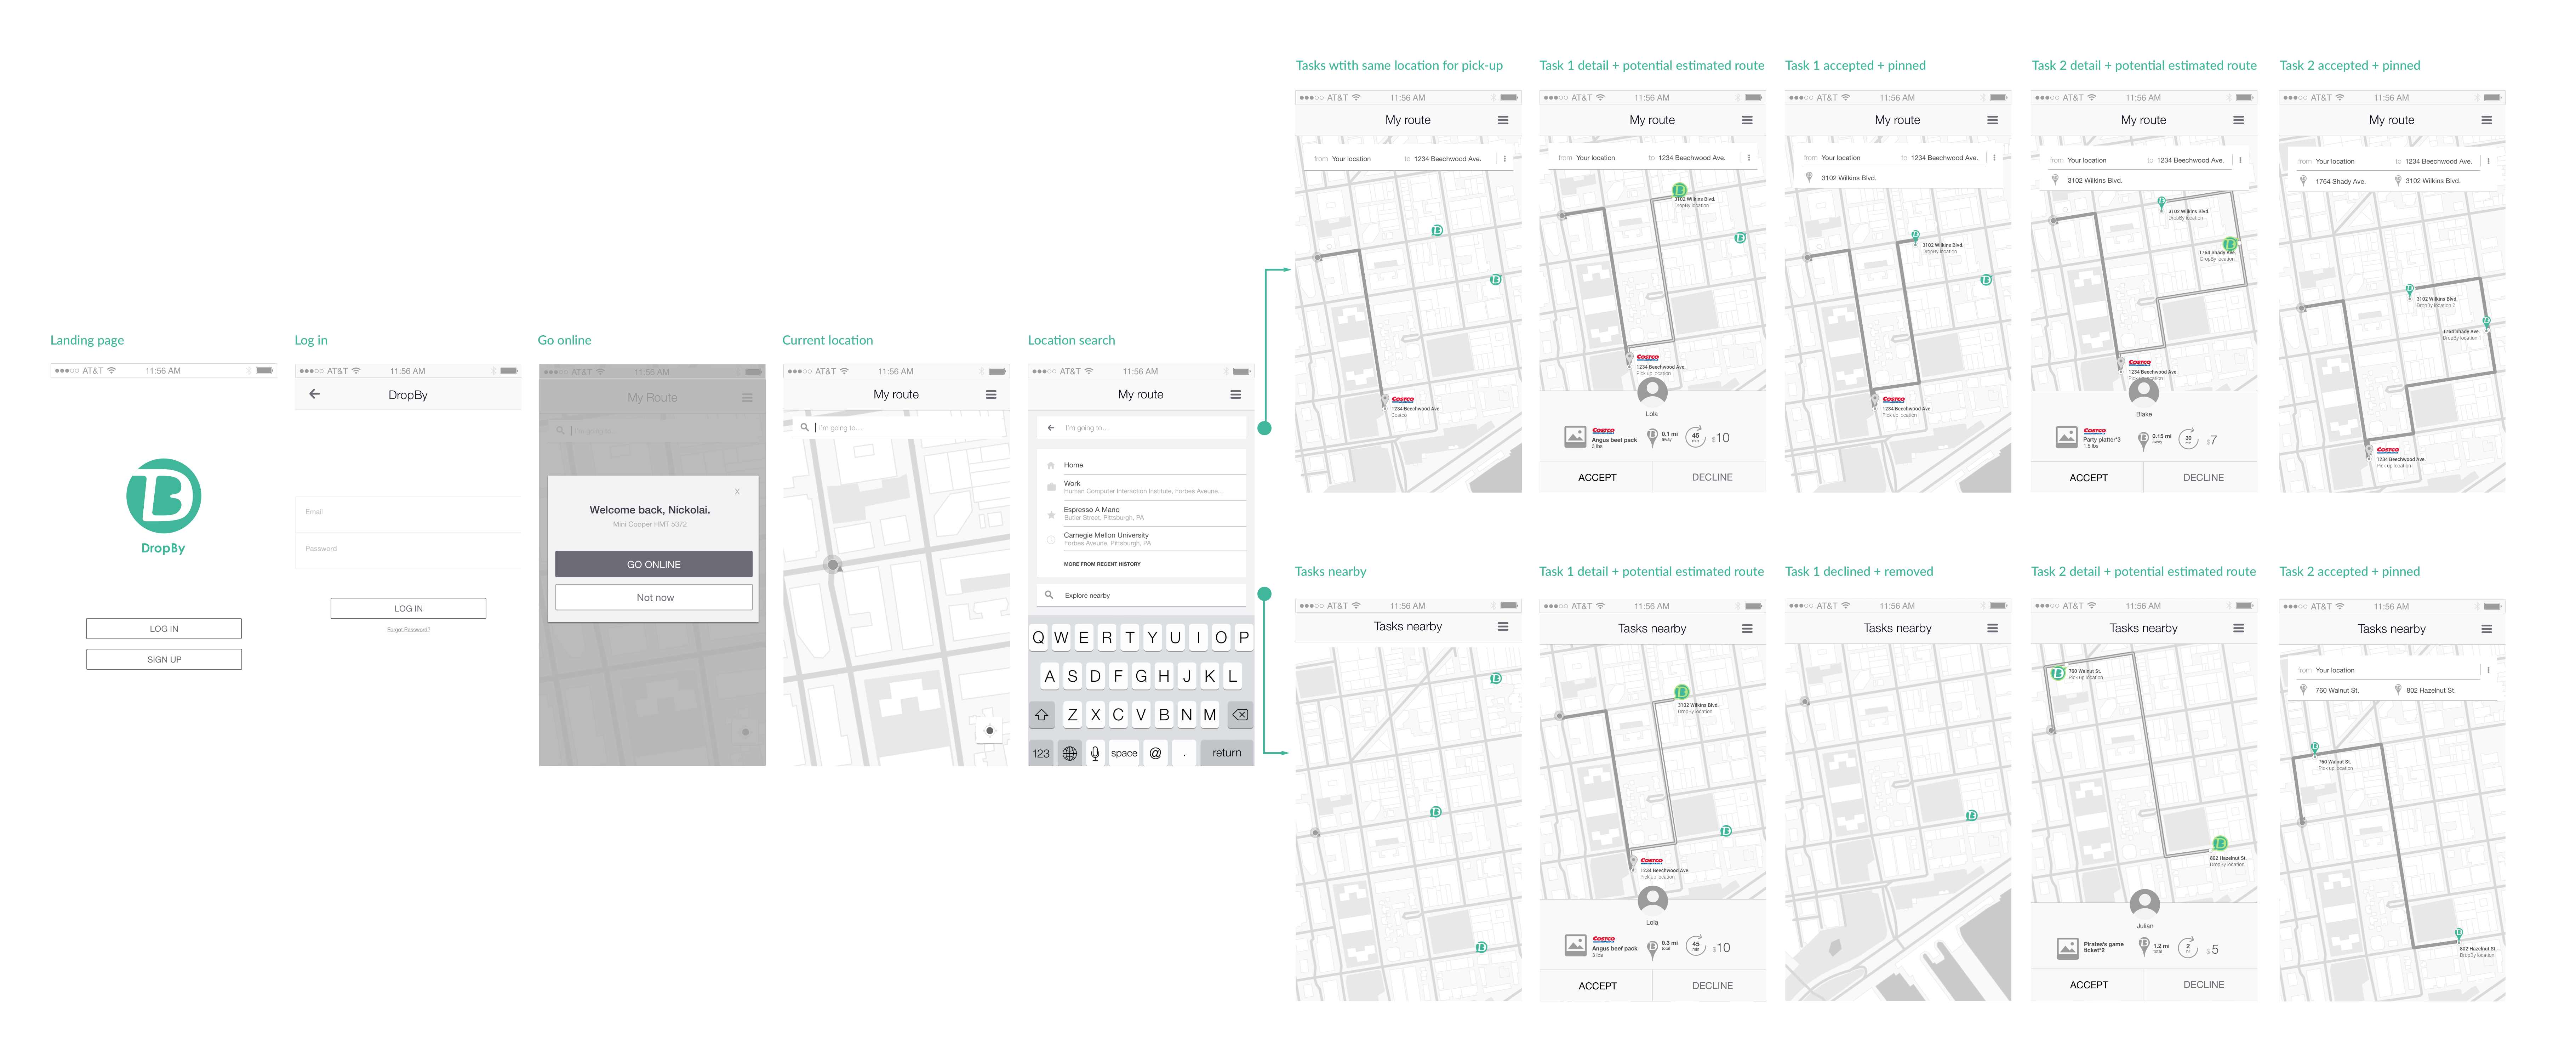Click Lola's avatar on the Tasks nearby screen
Image resolution: width=2576 pixels, height=1045 pixels.
pyautogui.click(x=1652, y=901)
